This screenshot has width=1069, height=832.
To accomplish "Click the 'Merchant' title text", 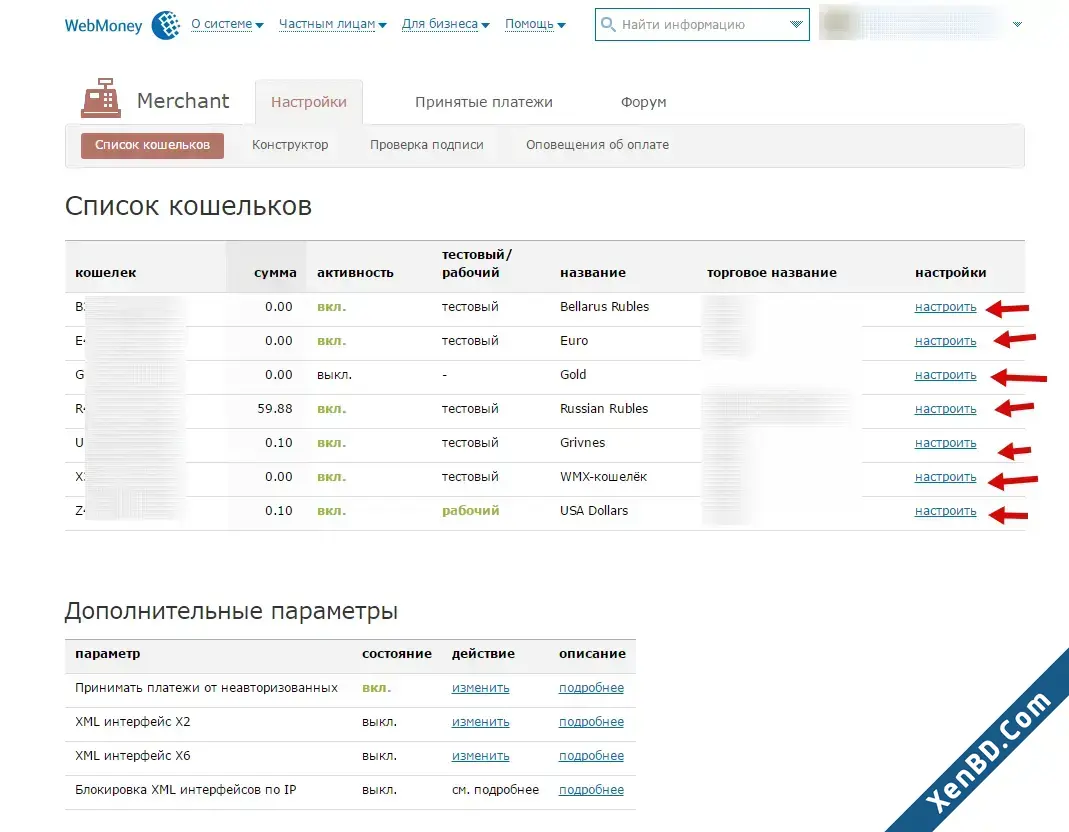I will click(183, 101).
